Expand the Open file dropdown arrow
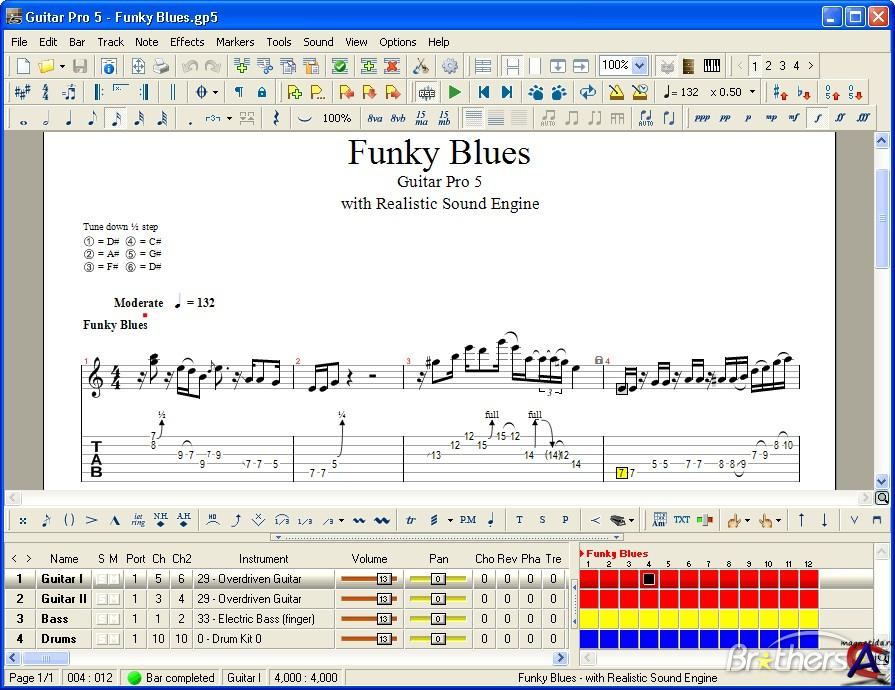 62,66
